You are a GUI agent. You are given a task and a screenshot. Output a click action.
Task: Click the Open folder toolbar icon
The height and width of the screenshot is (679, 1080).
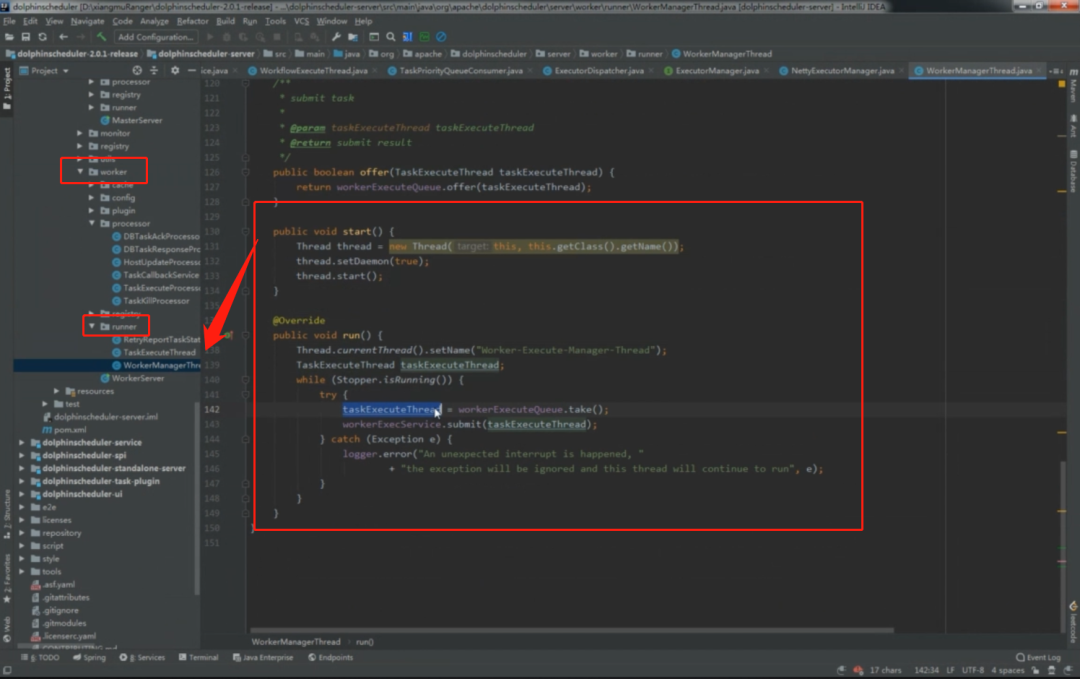click(x=9, y=37)
